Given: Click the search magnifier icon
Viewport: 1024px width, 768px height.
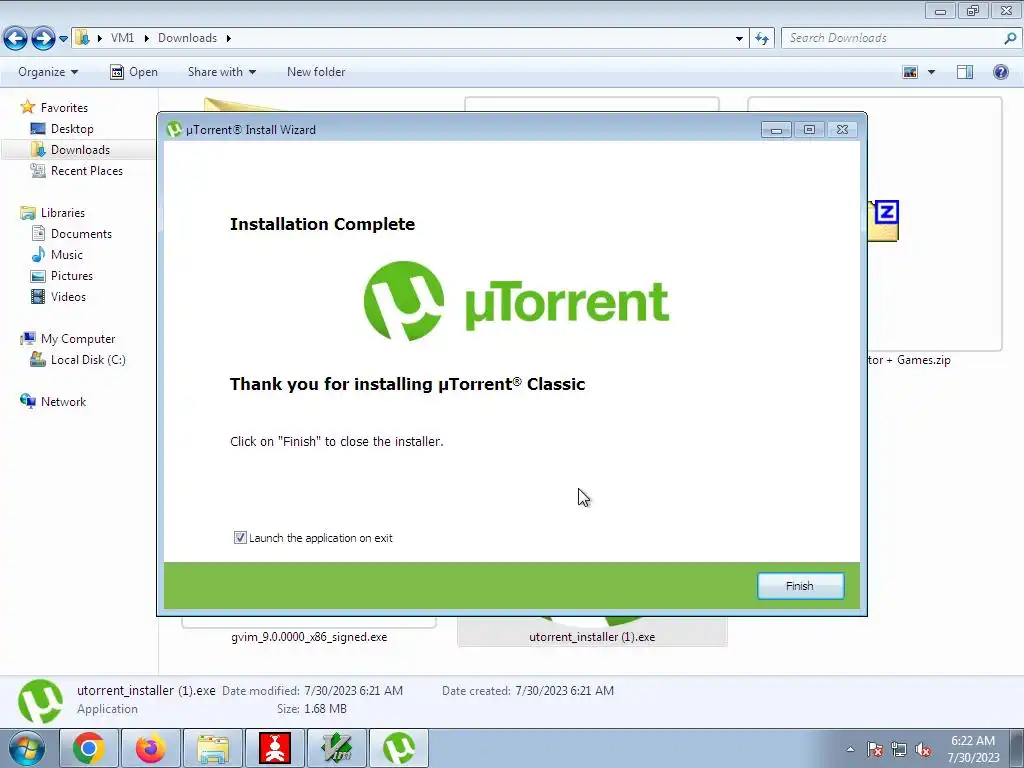Looking at the screenshot, I should tap(1010, 38).
